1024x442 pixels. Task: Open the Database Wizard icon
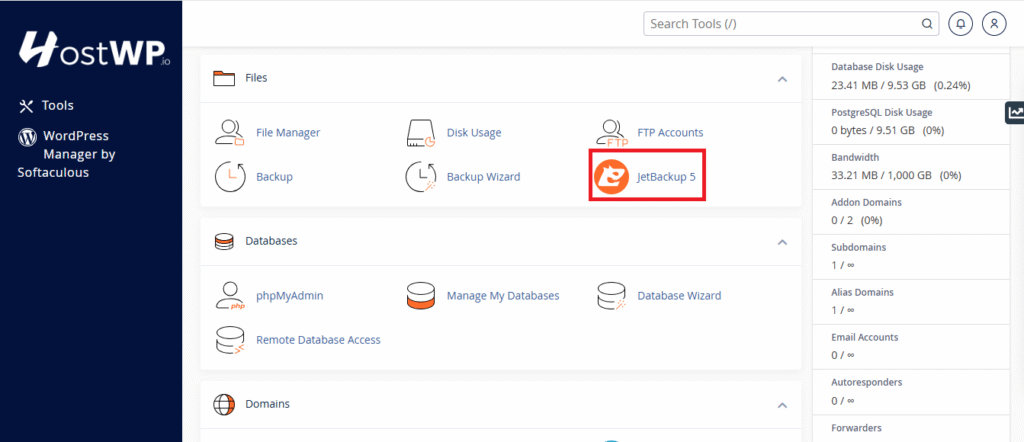pyautogui.click(x=612, y=296)
